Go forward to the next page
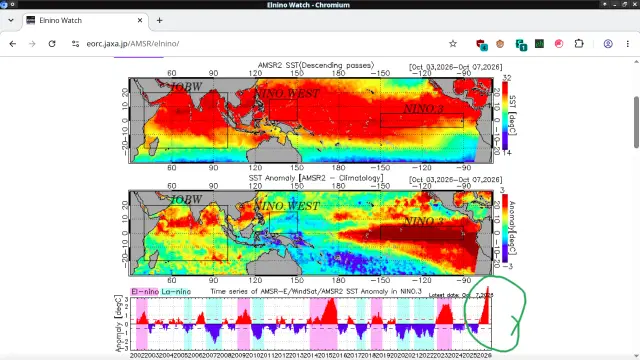This screenshot has width=640, height=360. pyautogui.click(x=32, y=44)
